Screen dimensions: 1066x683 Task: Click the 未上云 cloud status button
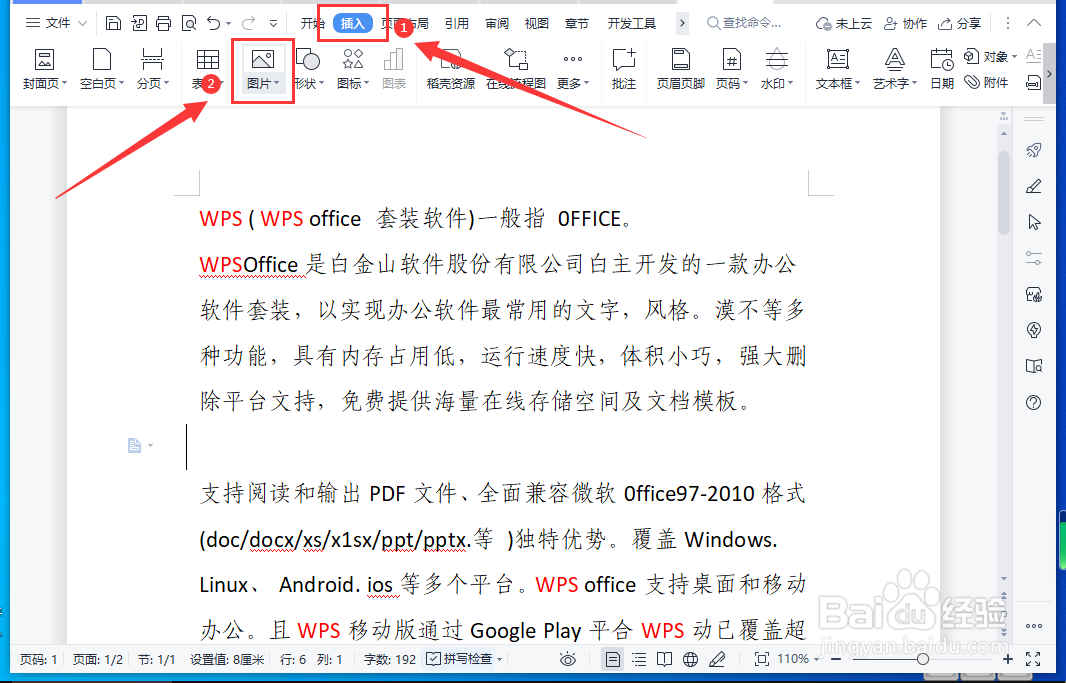843,24
